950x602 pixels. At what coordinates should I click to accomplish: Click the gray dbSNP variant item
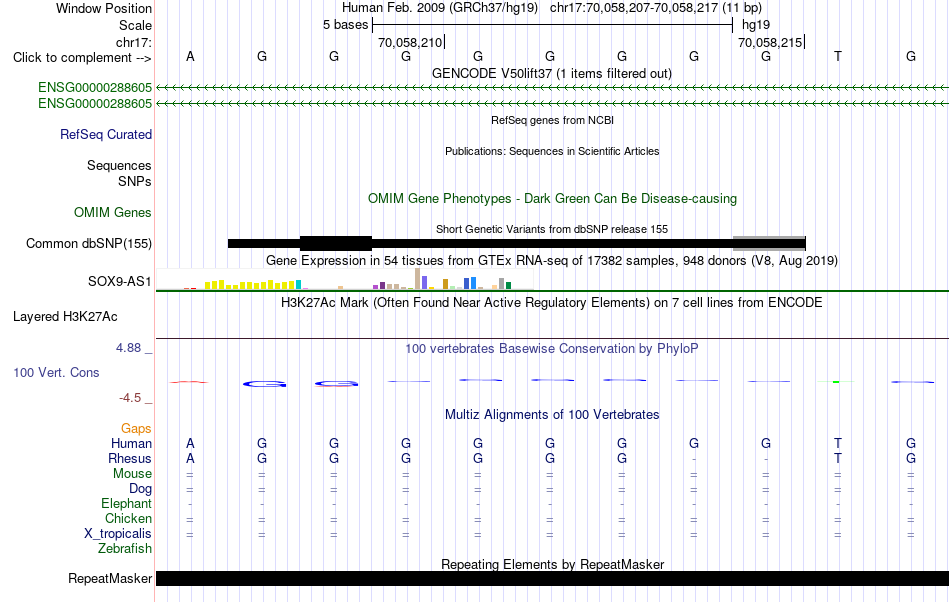[769, 243]
